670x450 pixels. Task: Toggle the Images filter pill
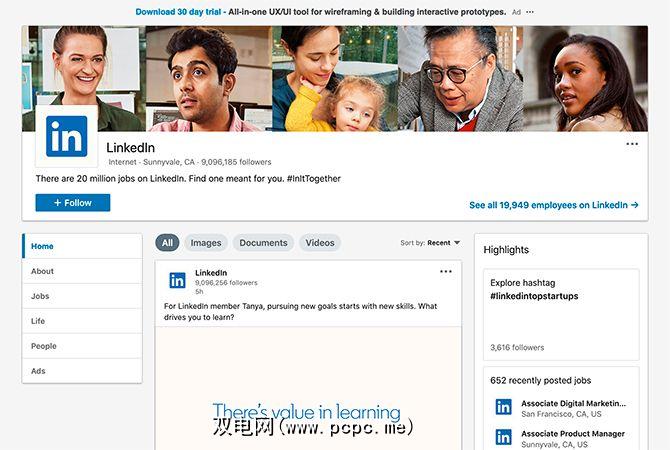(206, 243)
